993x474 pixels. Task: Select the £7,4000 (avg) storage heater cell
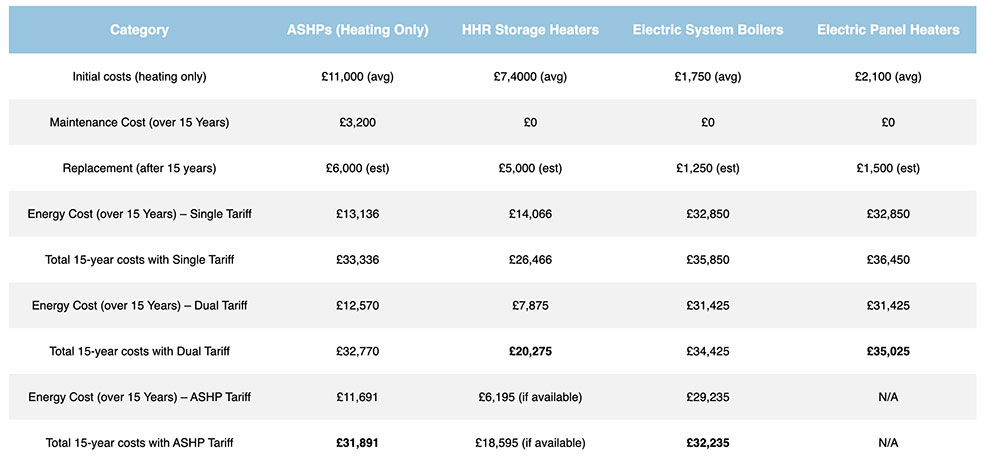point(531,76)
